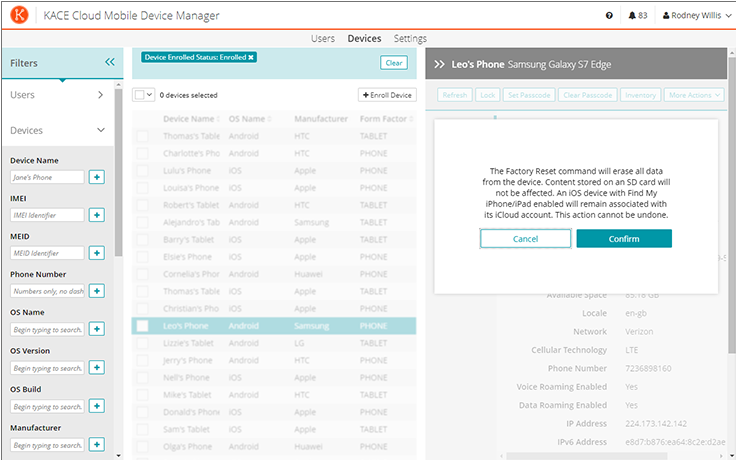
Task: Add OS Name filter with plus button
Action: point(97,329)
